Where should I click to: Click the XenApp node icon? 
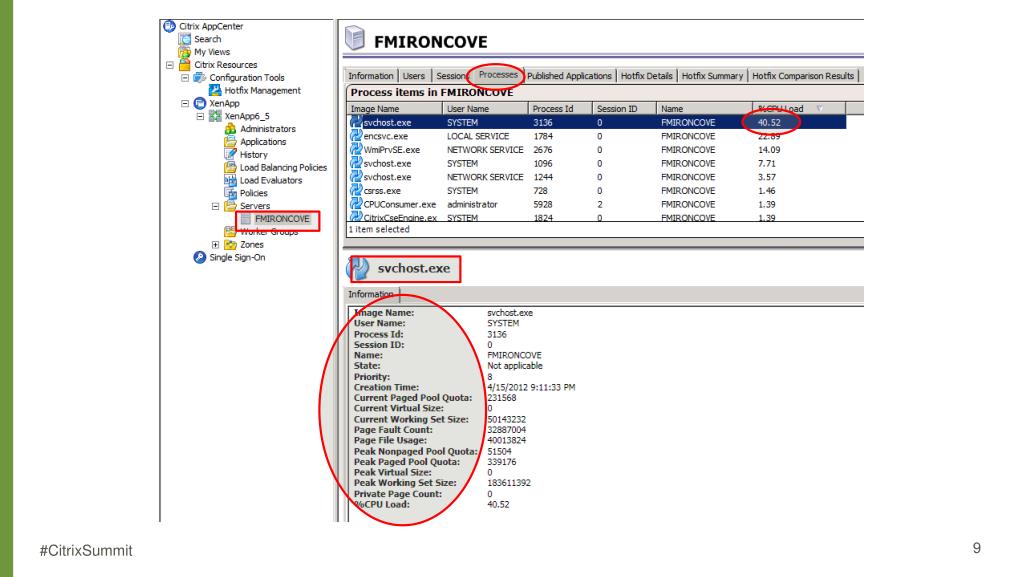pyautogui.click(x=200, y=103)
